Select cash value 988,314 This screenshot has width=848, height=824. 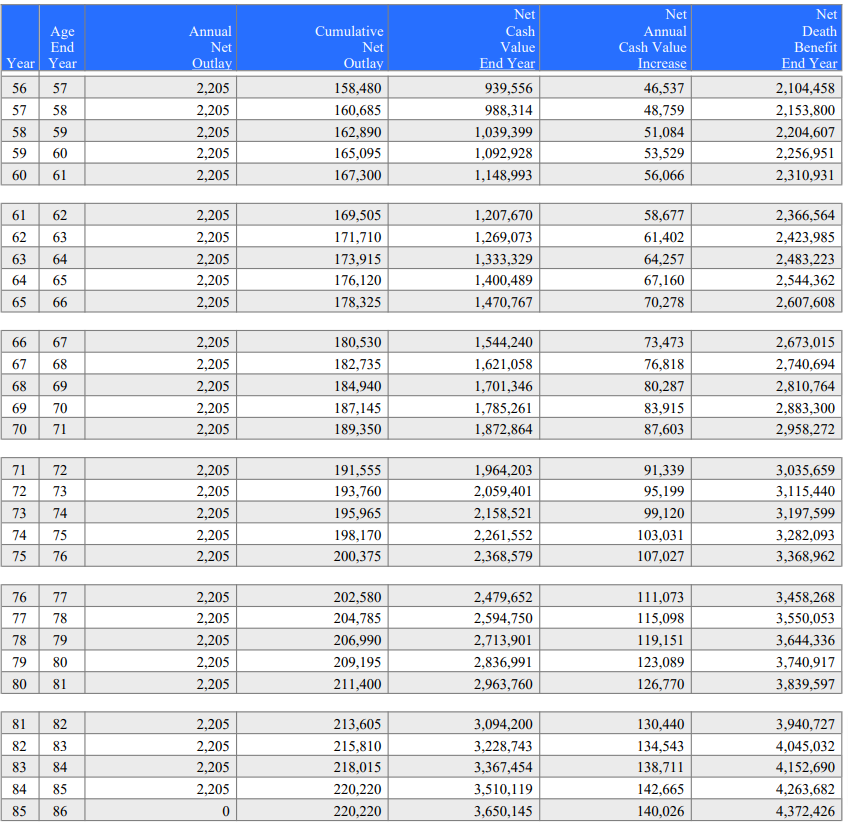pyautogui.click(x=509, y=110)
